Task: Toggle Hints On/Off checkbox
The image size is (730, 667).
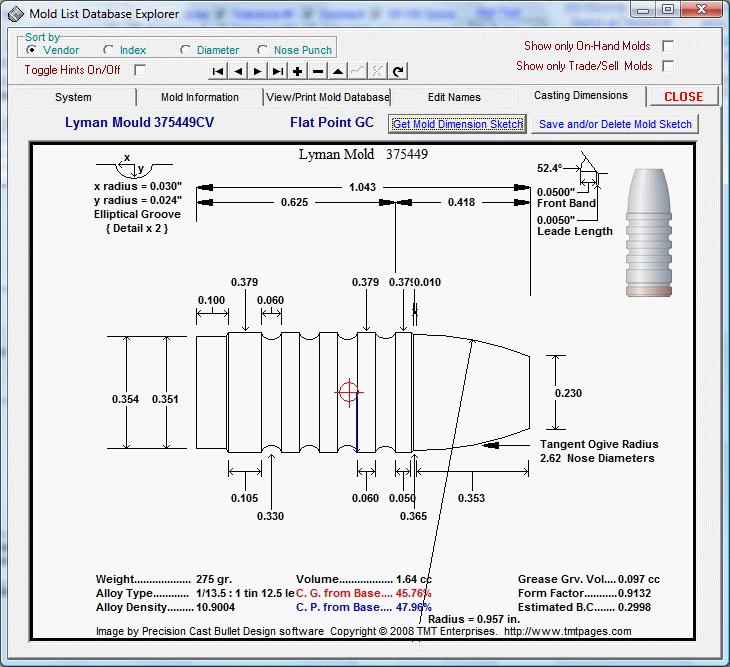Action: coord(140,70)
